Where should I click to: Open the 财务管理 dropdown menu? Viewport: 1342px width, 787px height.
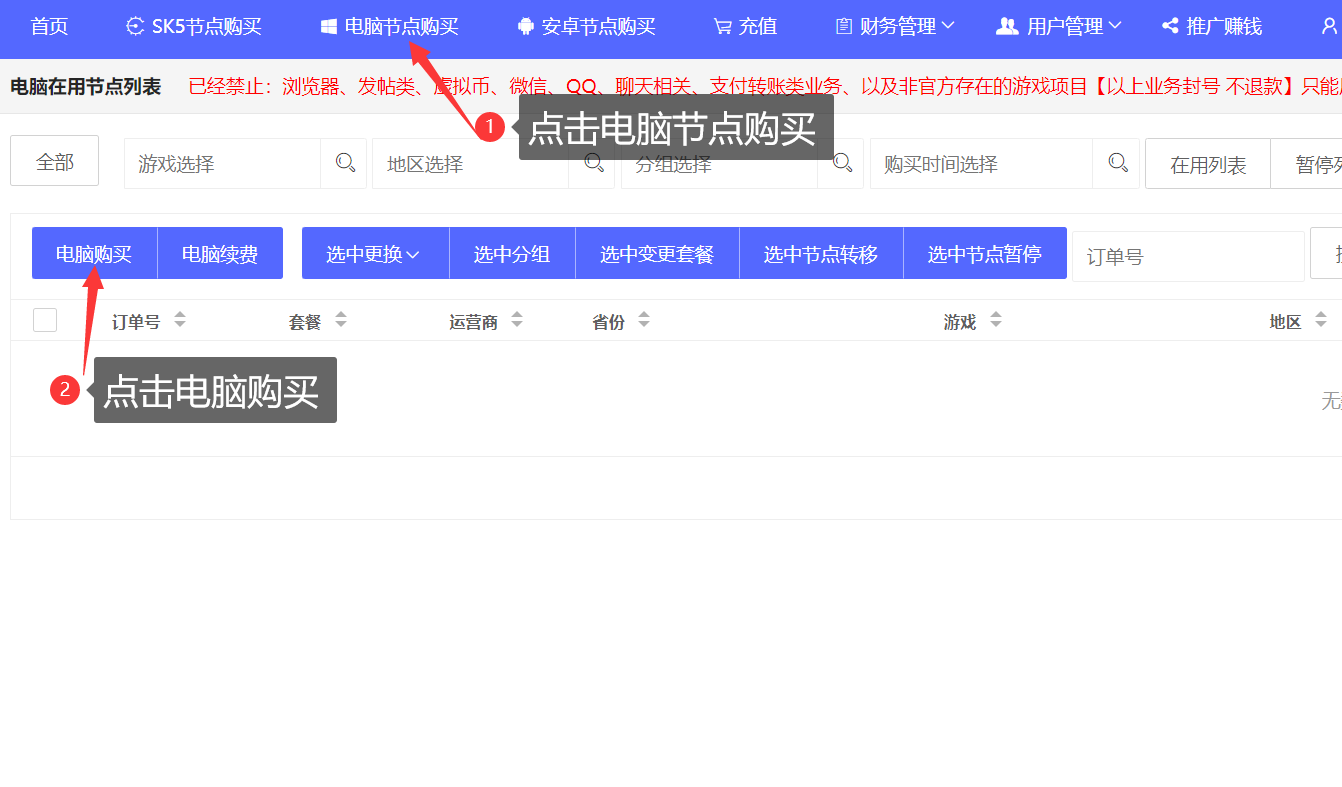(895, 27)
